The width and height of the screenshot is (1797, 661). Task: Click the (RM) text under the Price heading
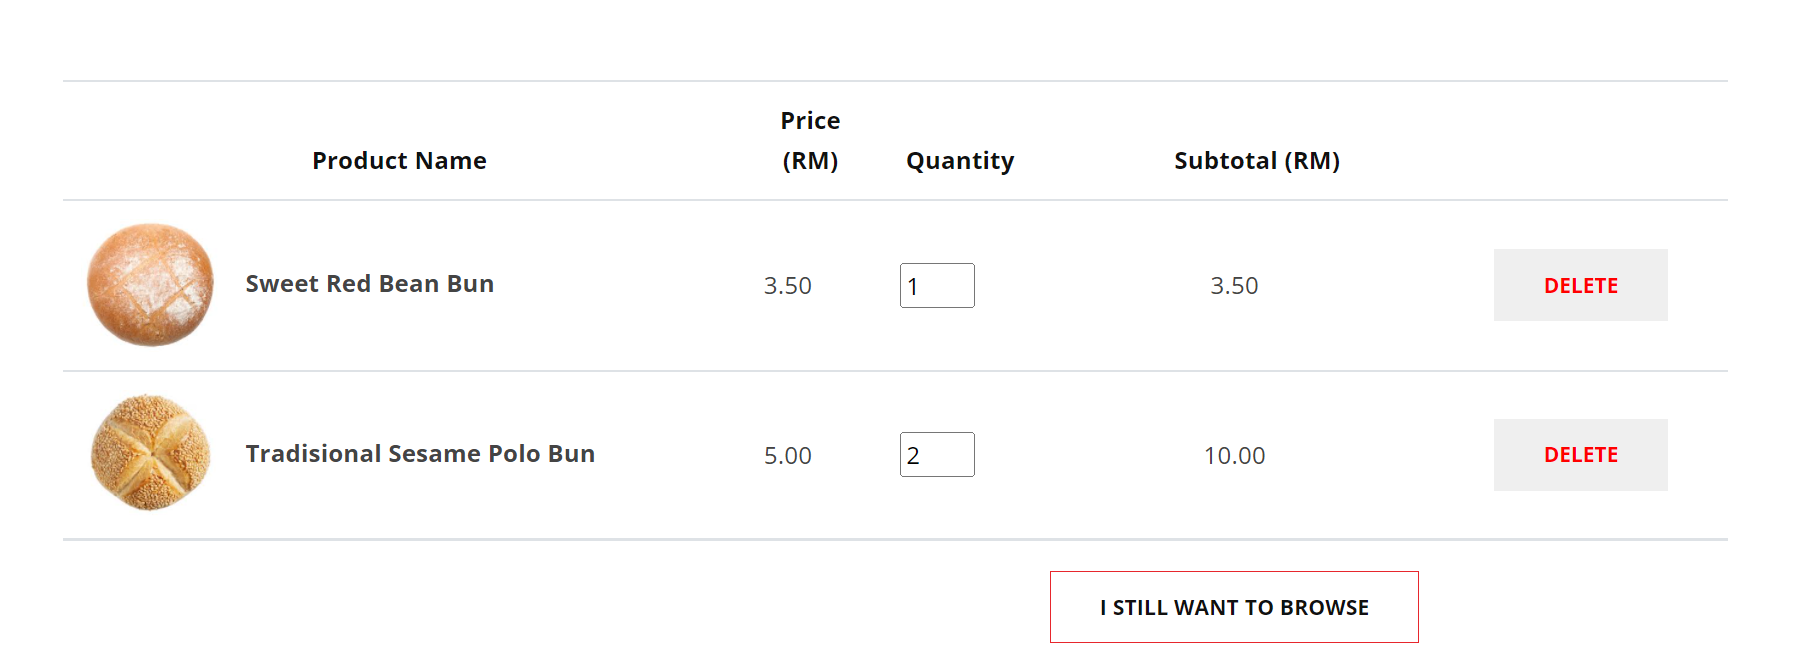tap(810, 161)
